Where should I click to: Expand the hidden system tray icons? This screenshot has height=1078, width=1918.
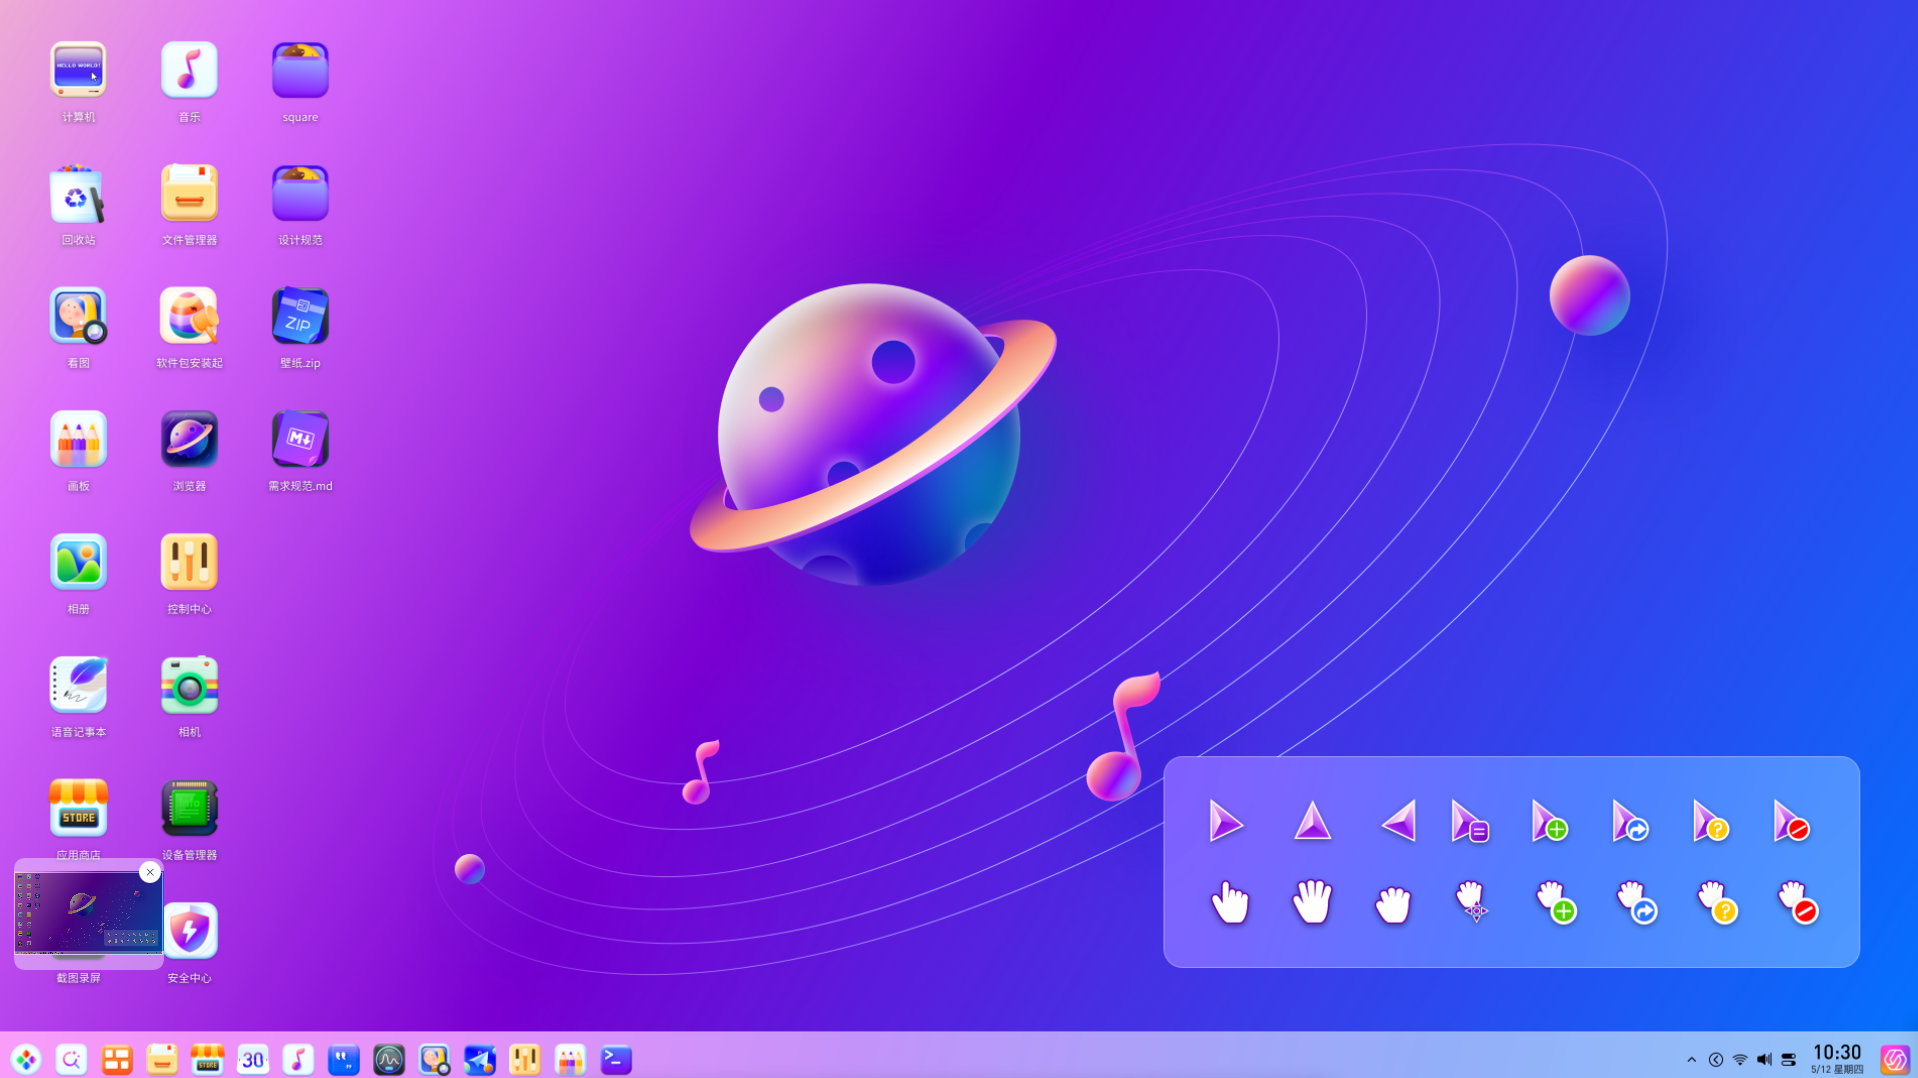(x=1691, y=1060)
